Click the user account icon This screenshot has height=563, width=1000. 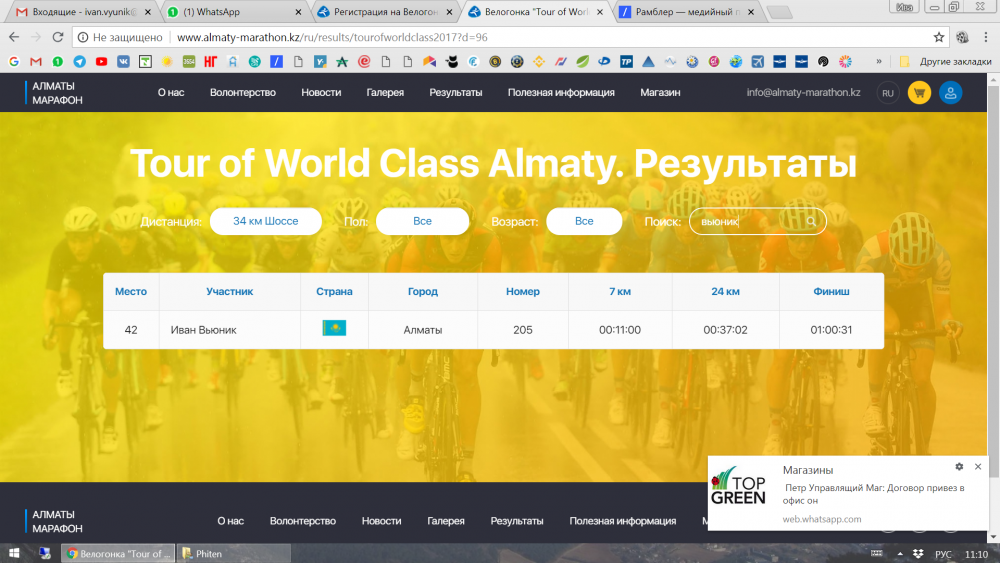tap(950, 93)
